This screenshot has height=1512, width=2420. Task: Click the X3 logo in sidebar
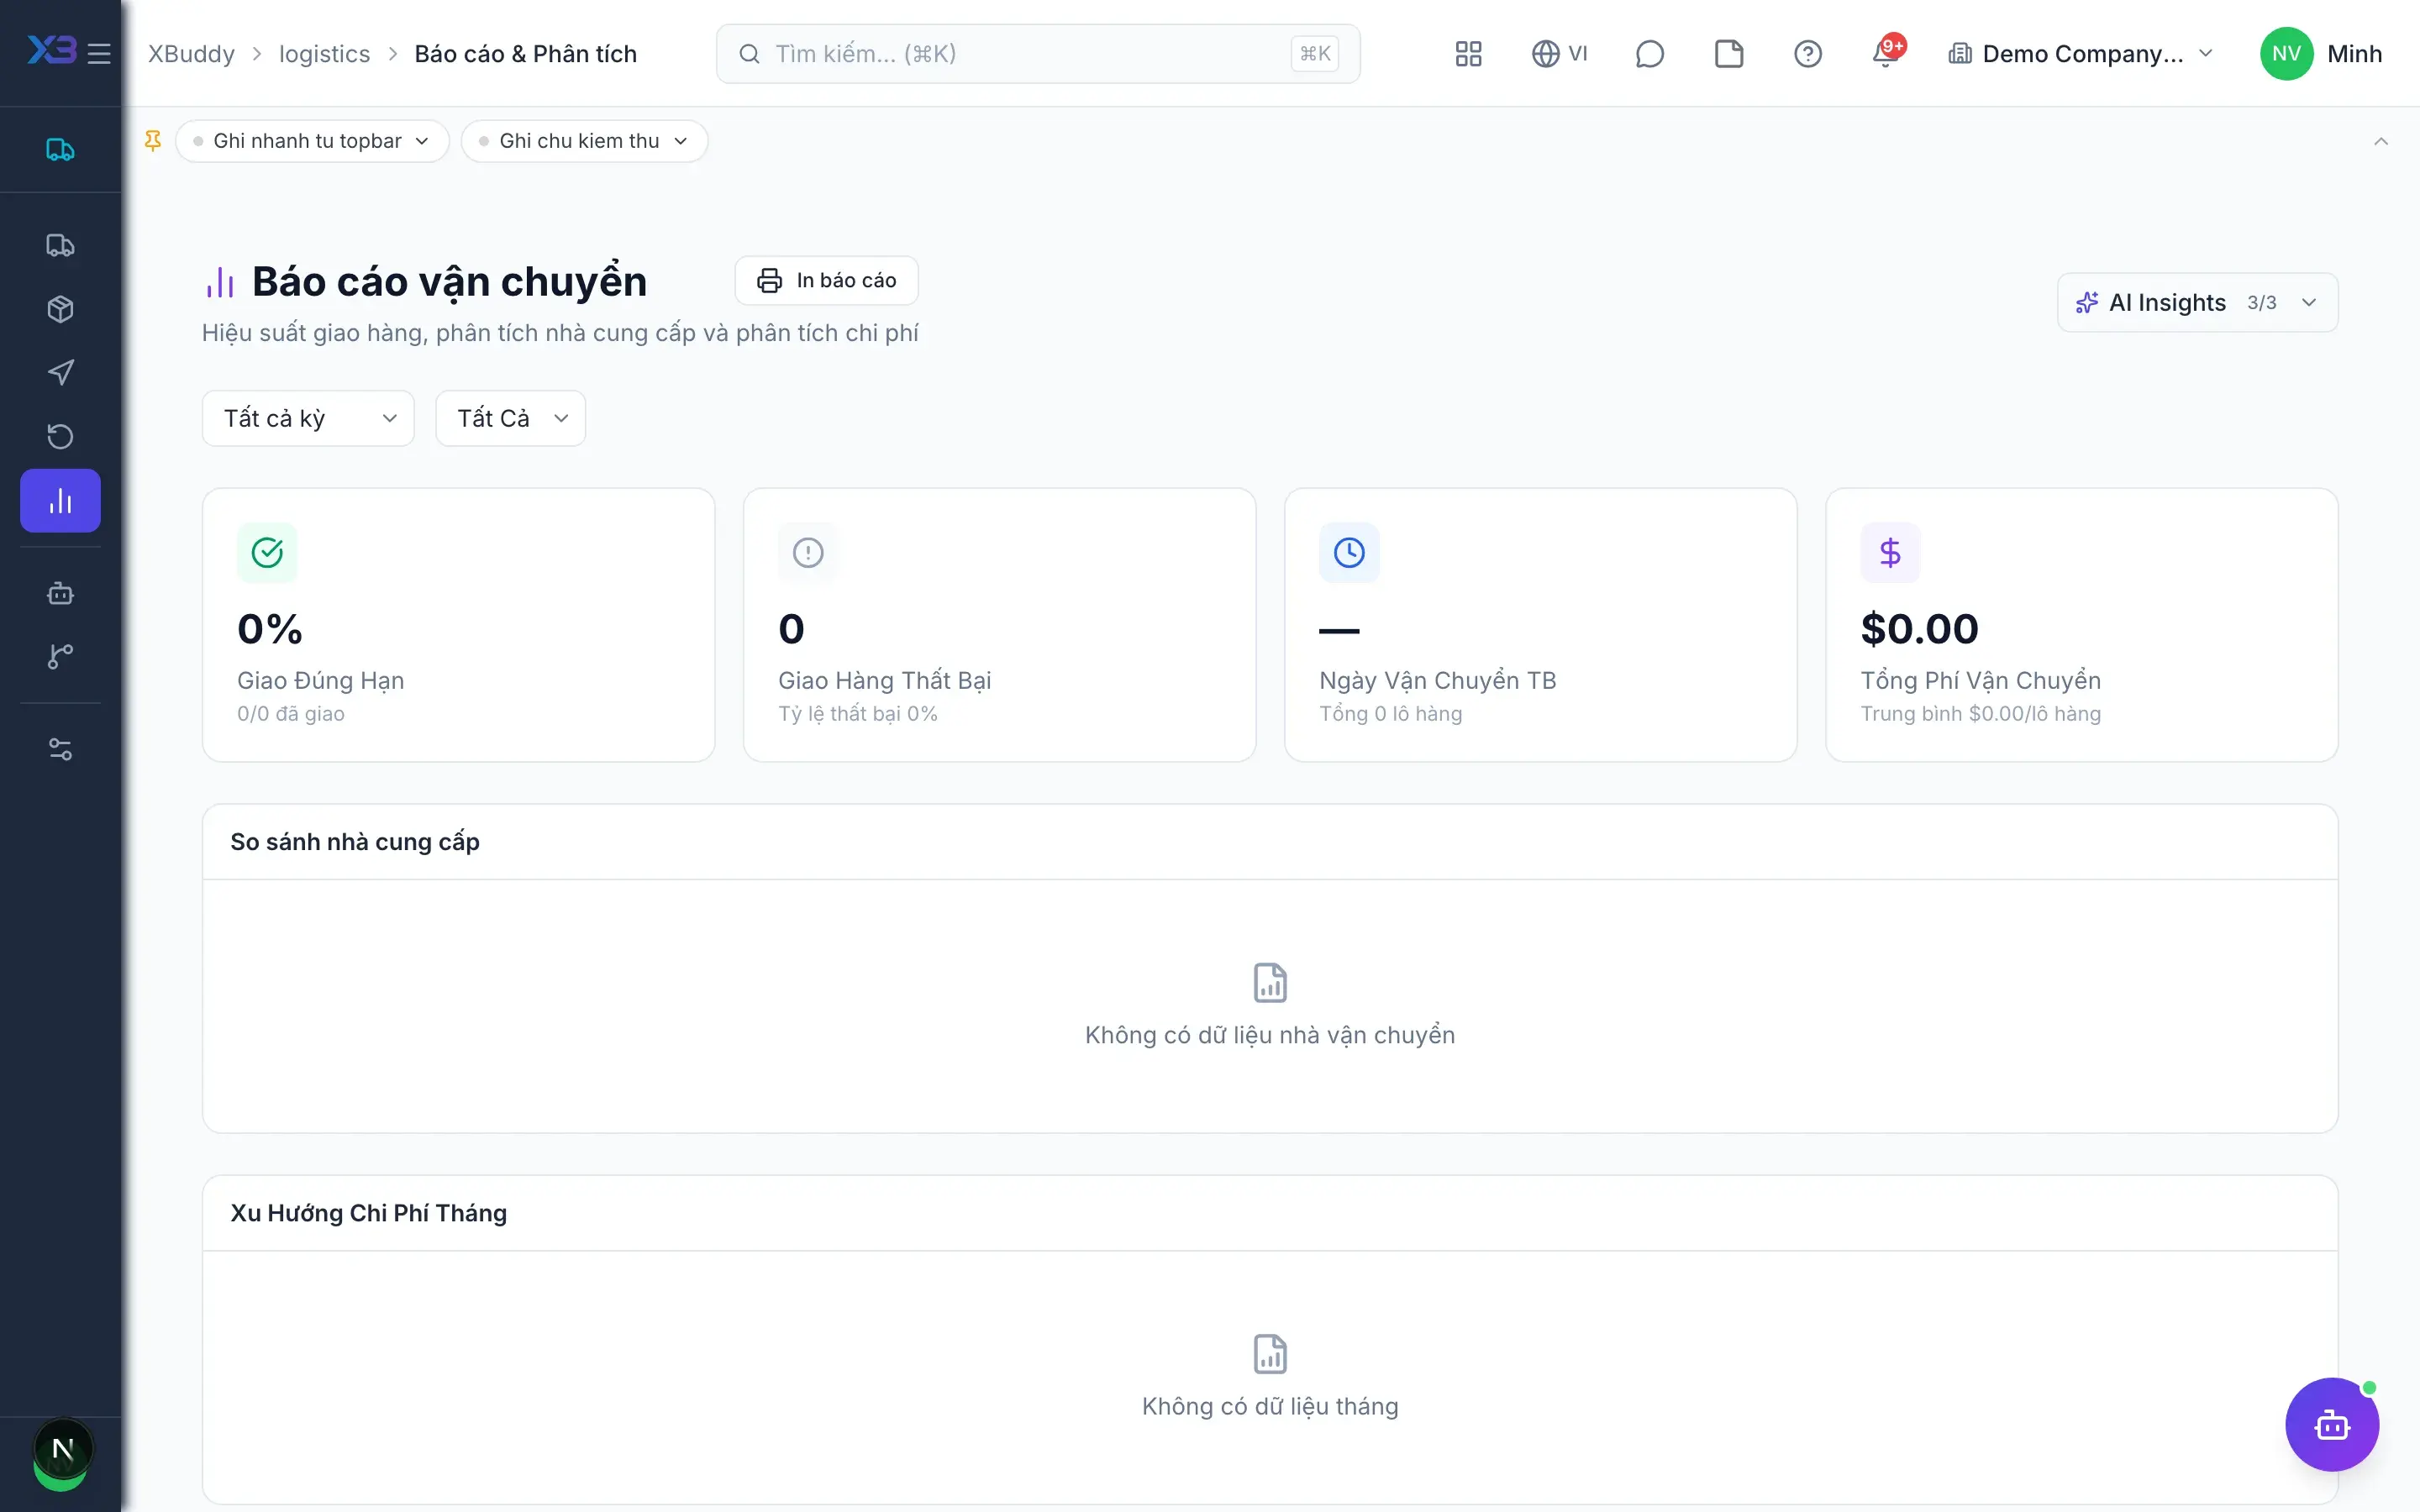click(51, 50)
